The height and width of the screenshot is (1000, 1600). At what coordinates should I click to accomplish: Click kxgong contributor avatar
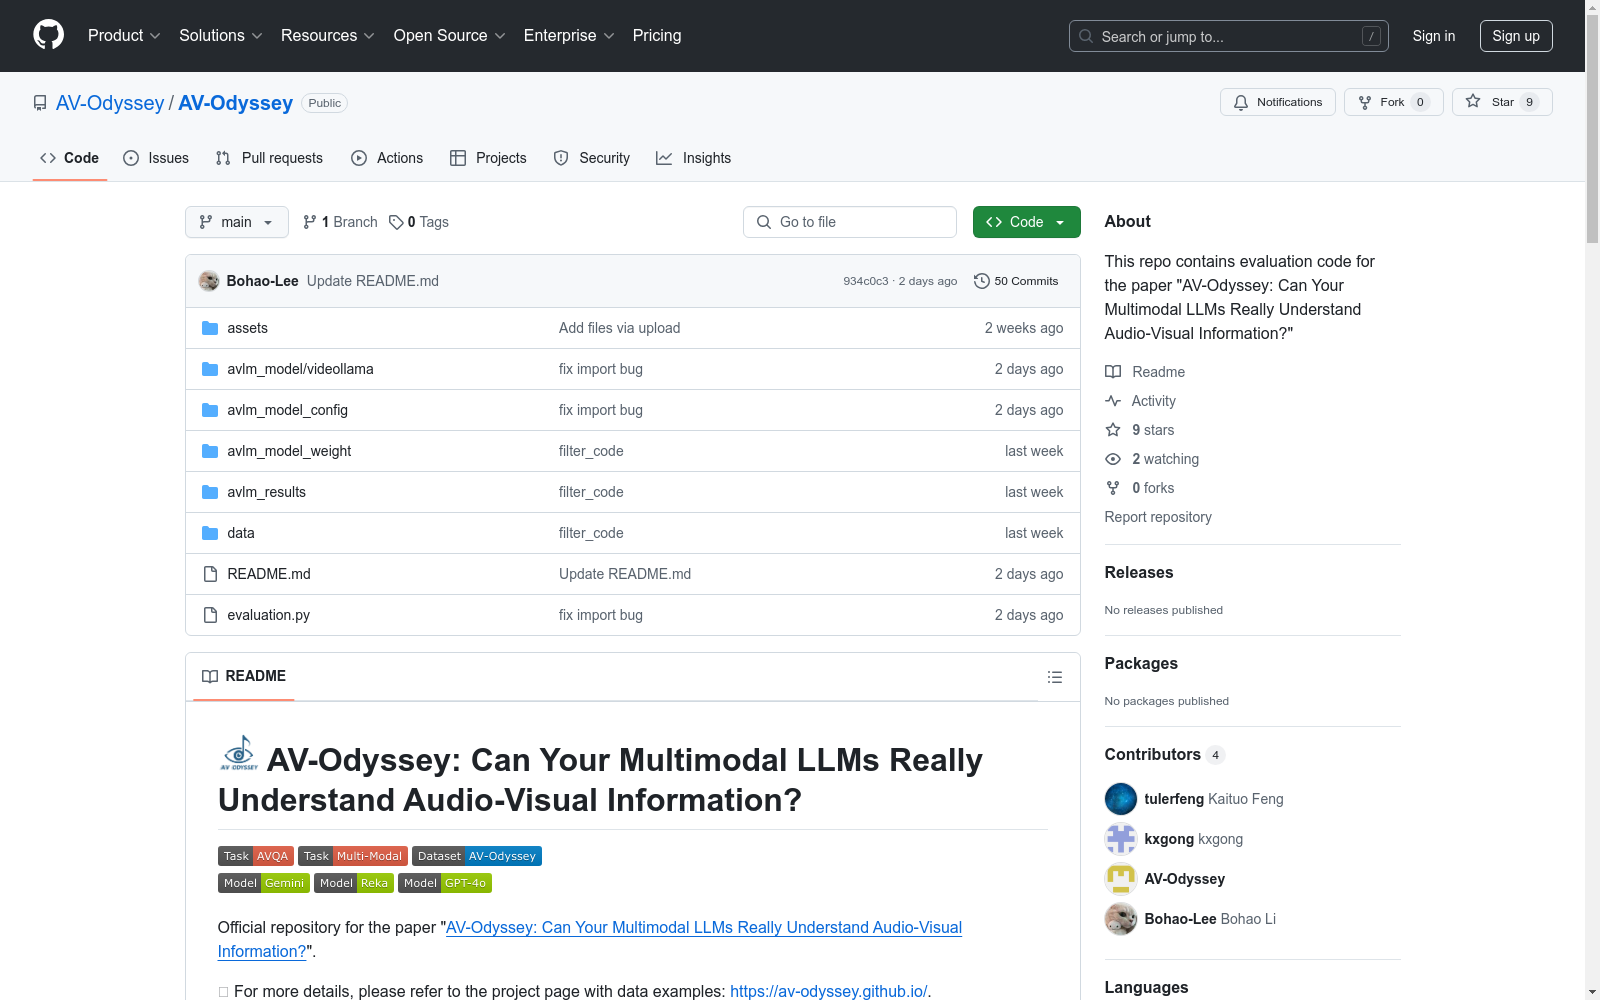[x=1121, y=839]
